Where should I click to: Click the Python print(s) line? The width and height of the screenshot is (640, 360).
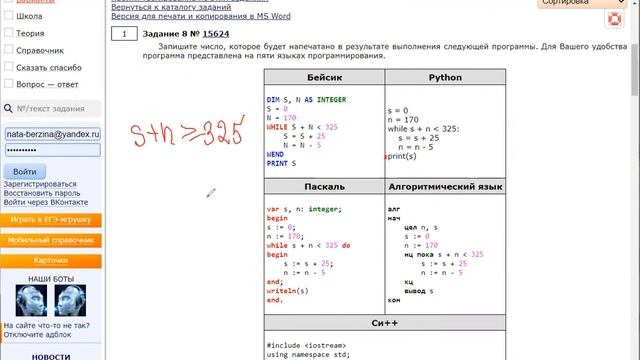(402, 156)
